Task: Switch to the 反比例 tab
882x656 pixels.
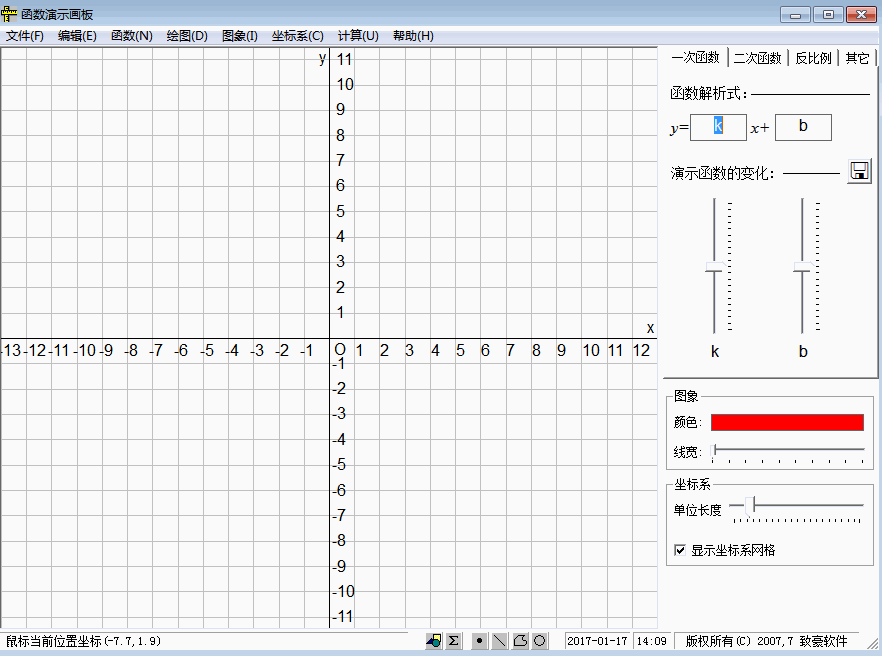Action: (x=813, y=58)
